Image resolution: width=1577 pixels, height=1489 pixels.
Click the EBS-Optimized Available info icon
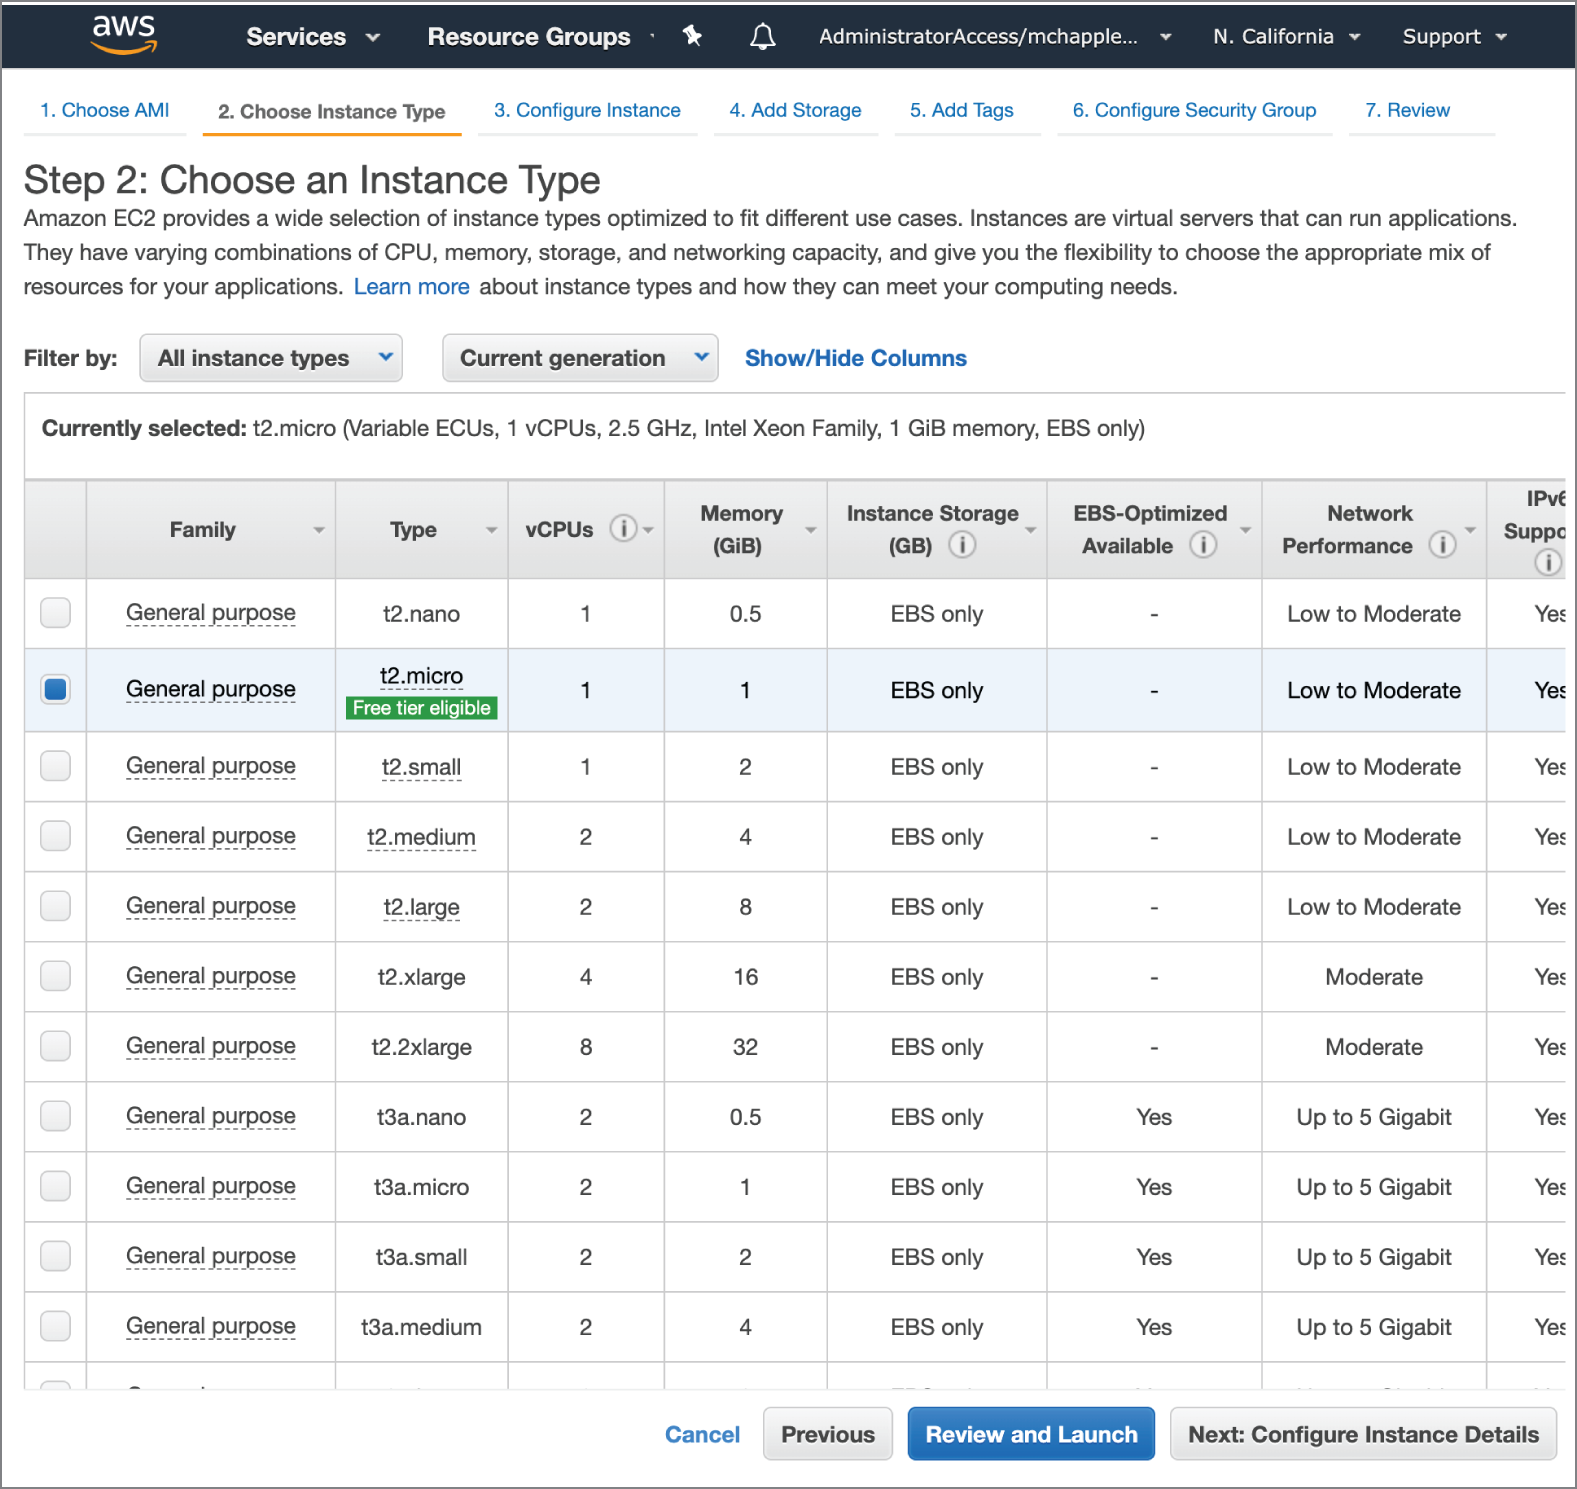click(x=1203, y=545)
